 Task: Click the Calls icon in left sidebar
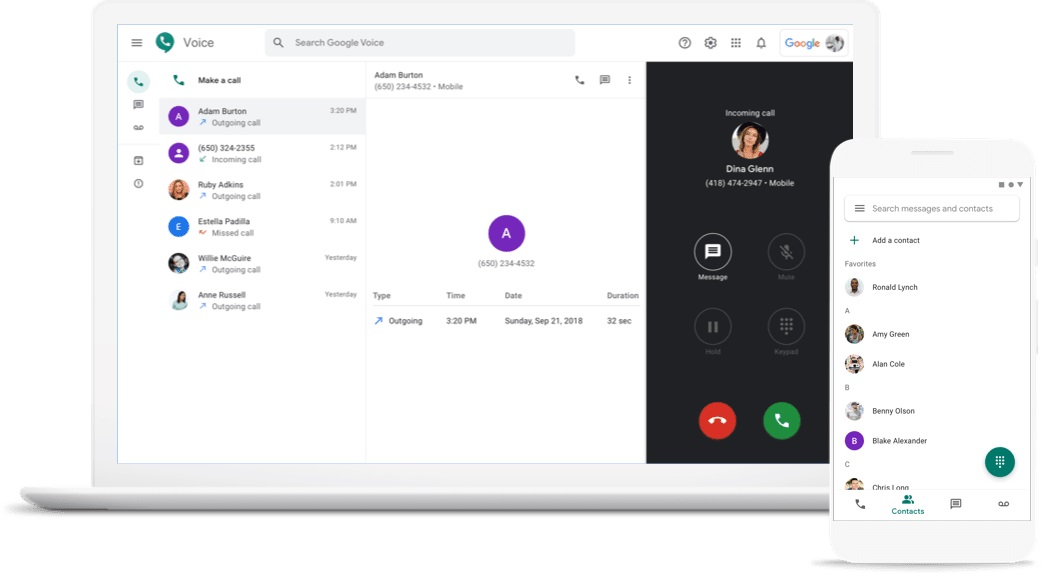(138, 81)
